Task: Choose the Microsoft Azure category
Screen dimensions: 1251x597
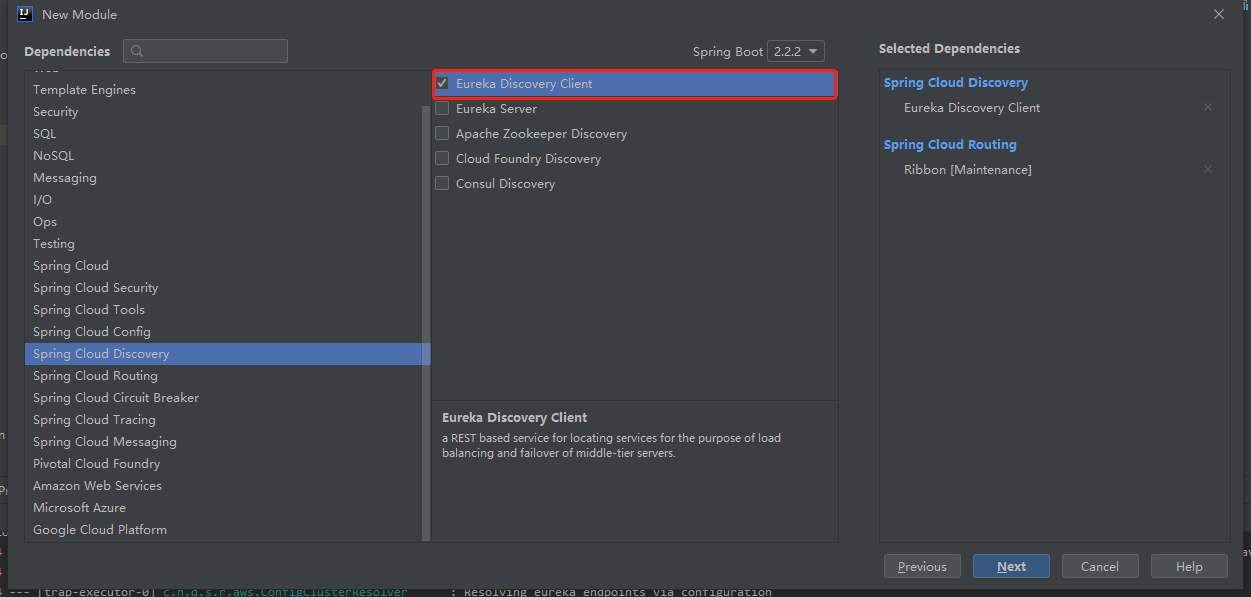Action: click(x=226, y=508)
